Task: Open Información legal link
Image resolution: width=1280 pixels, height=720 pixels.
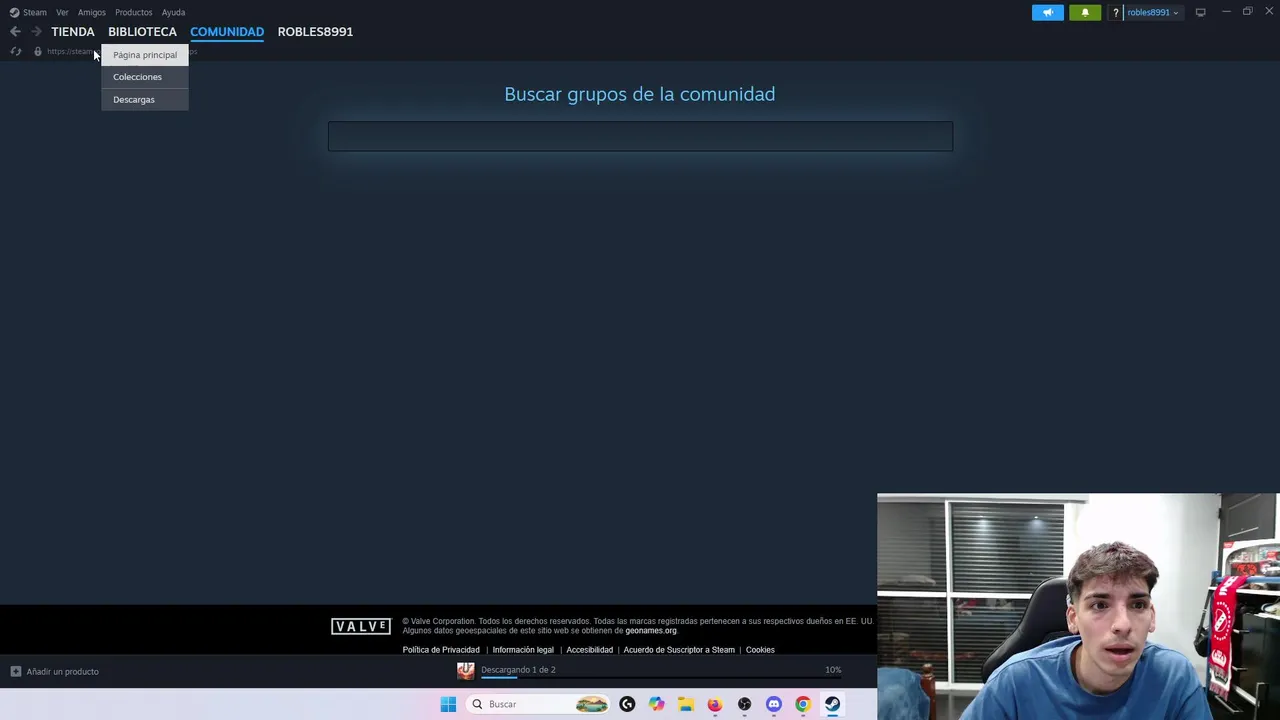Action: [523, 650]
